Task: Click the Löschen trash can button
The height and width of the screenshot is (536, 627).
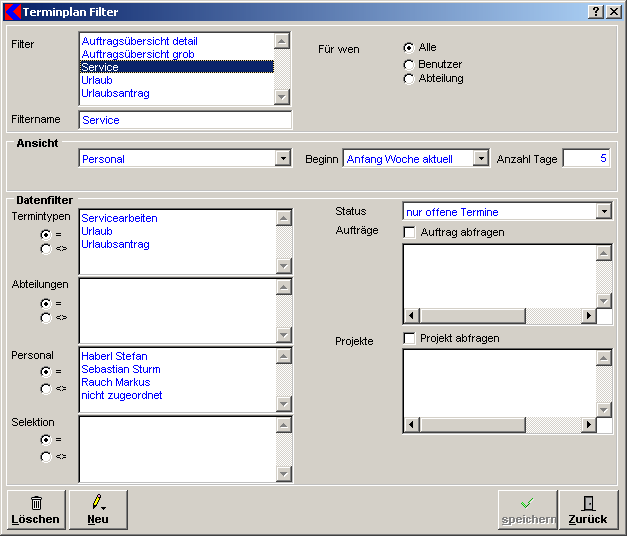Action: [36, 510]
